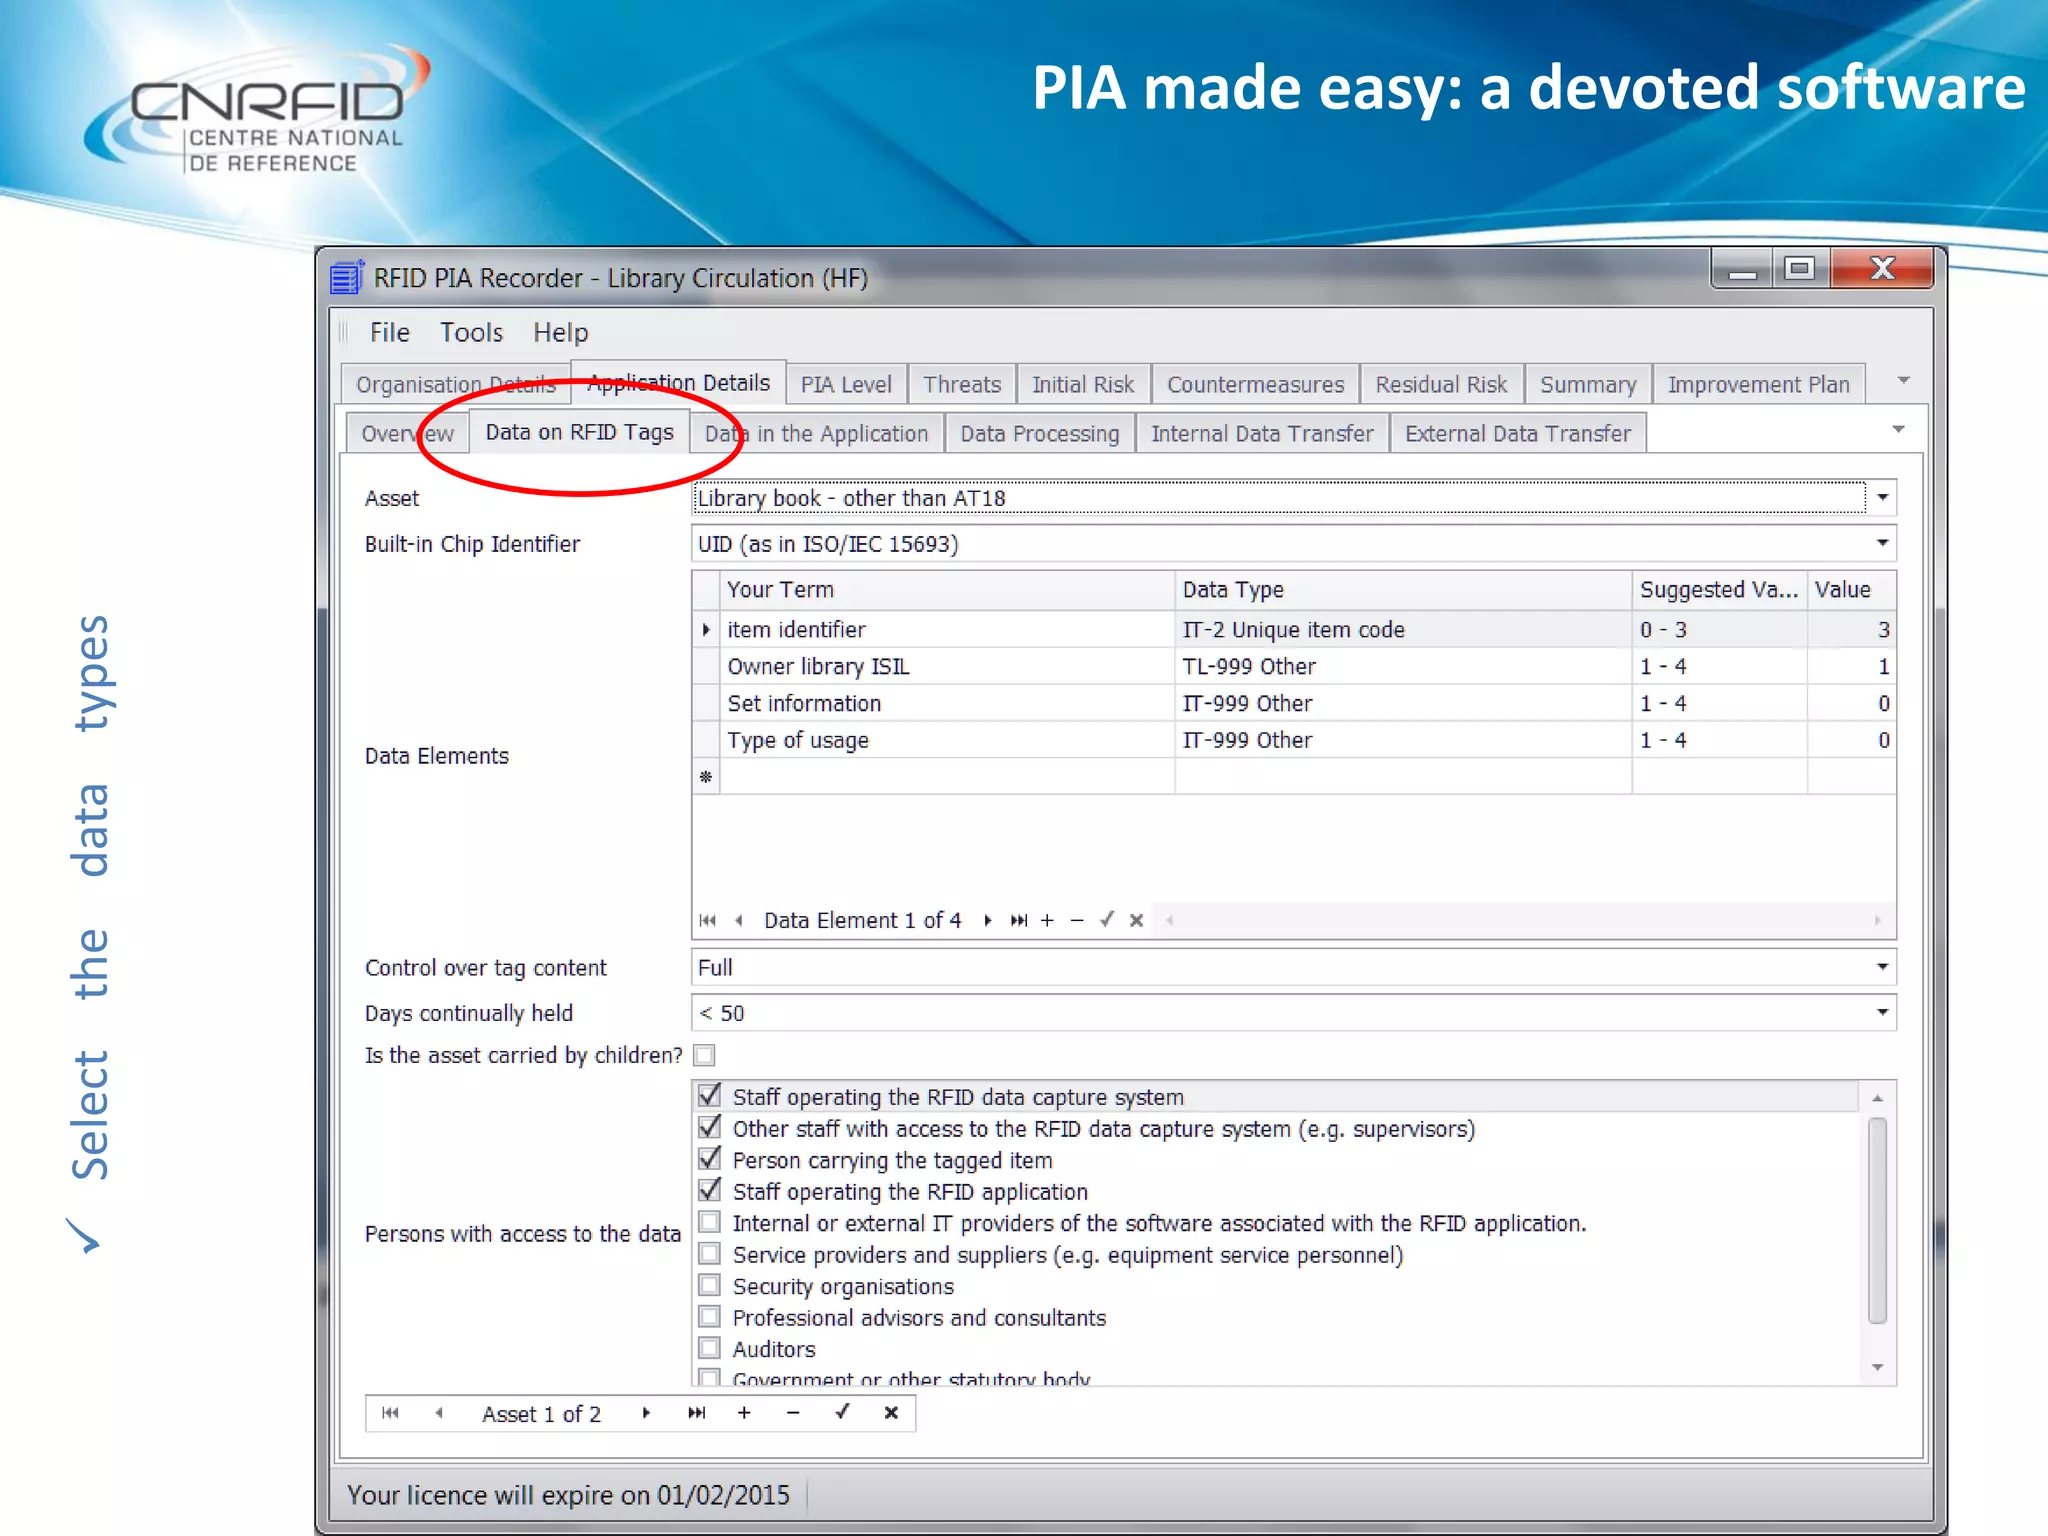Apply asset changes with checkmark

(x=843, y=1412)
